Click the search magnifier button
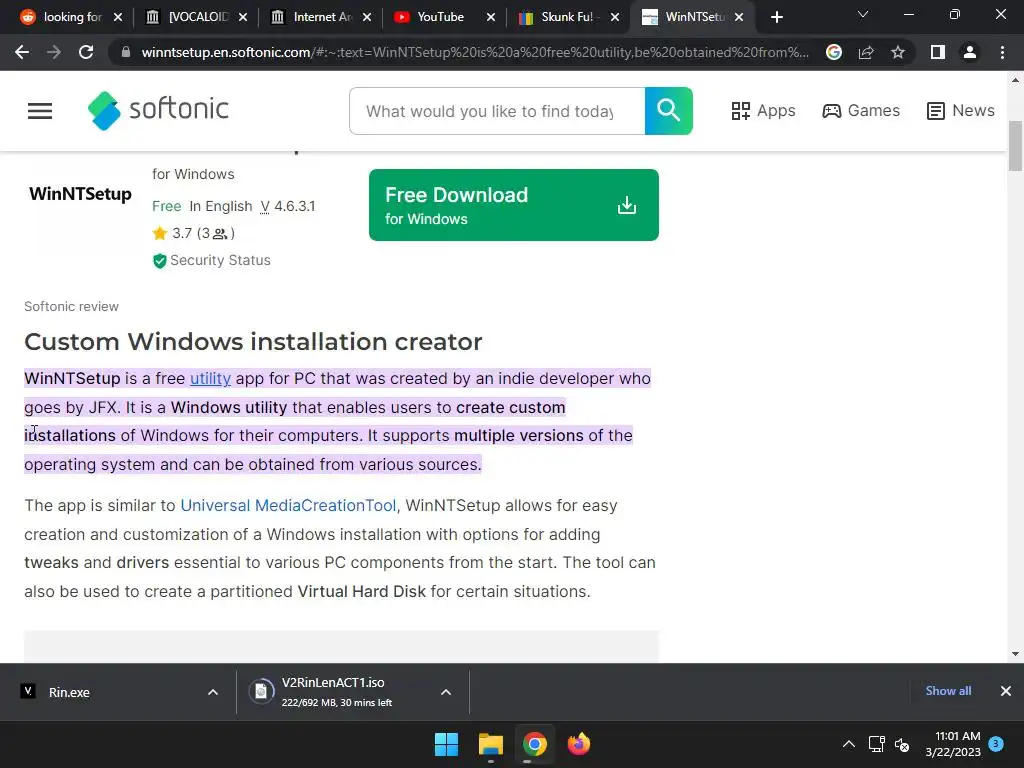This screenshot has width=1024, height=768. pyautogui.click(x=668, y=111)
